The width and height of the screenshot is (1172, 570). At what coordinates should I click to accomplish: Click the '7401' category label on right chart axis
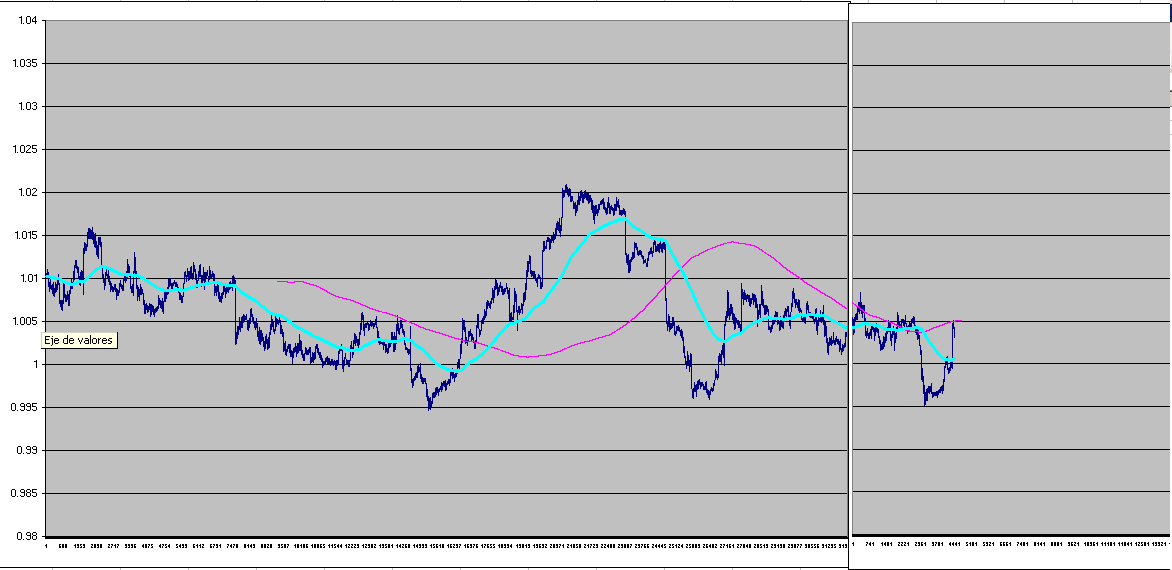(1022, 545)
